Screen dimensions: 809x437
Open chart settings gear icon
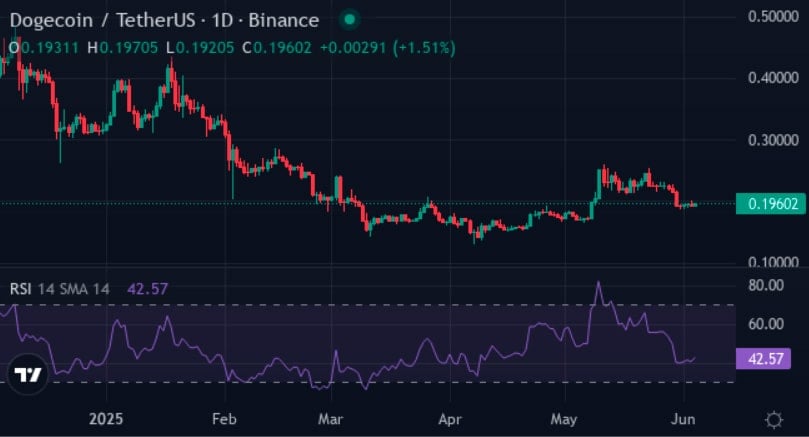[773, 419]
